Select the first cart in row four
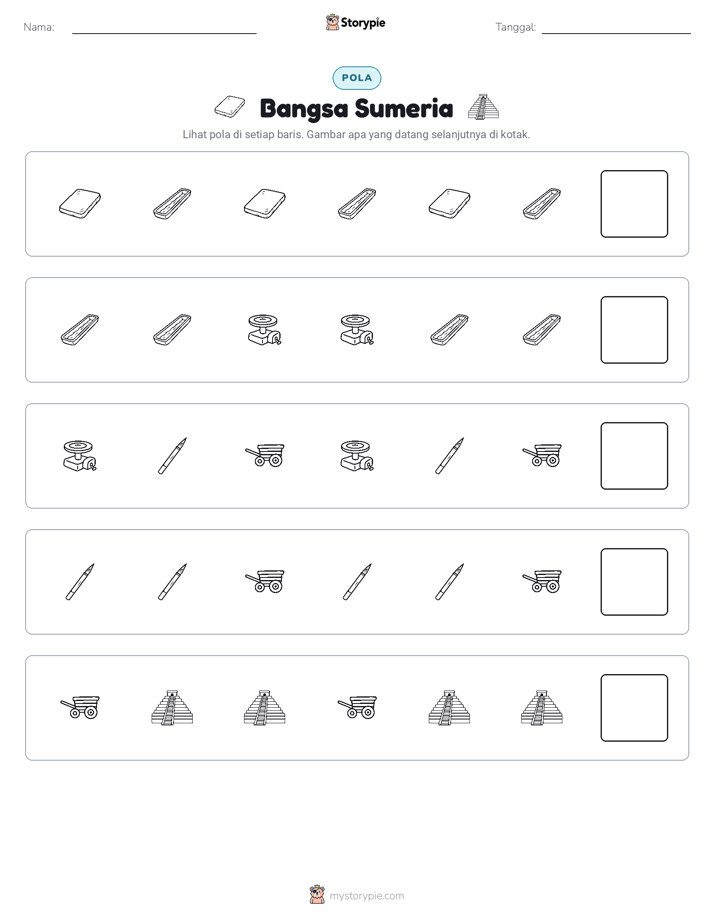Viewport: 714px width, 924px height. (x=265, y=581)
